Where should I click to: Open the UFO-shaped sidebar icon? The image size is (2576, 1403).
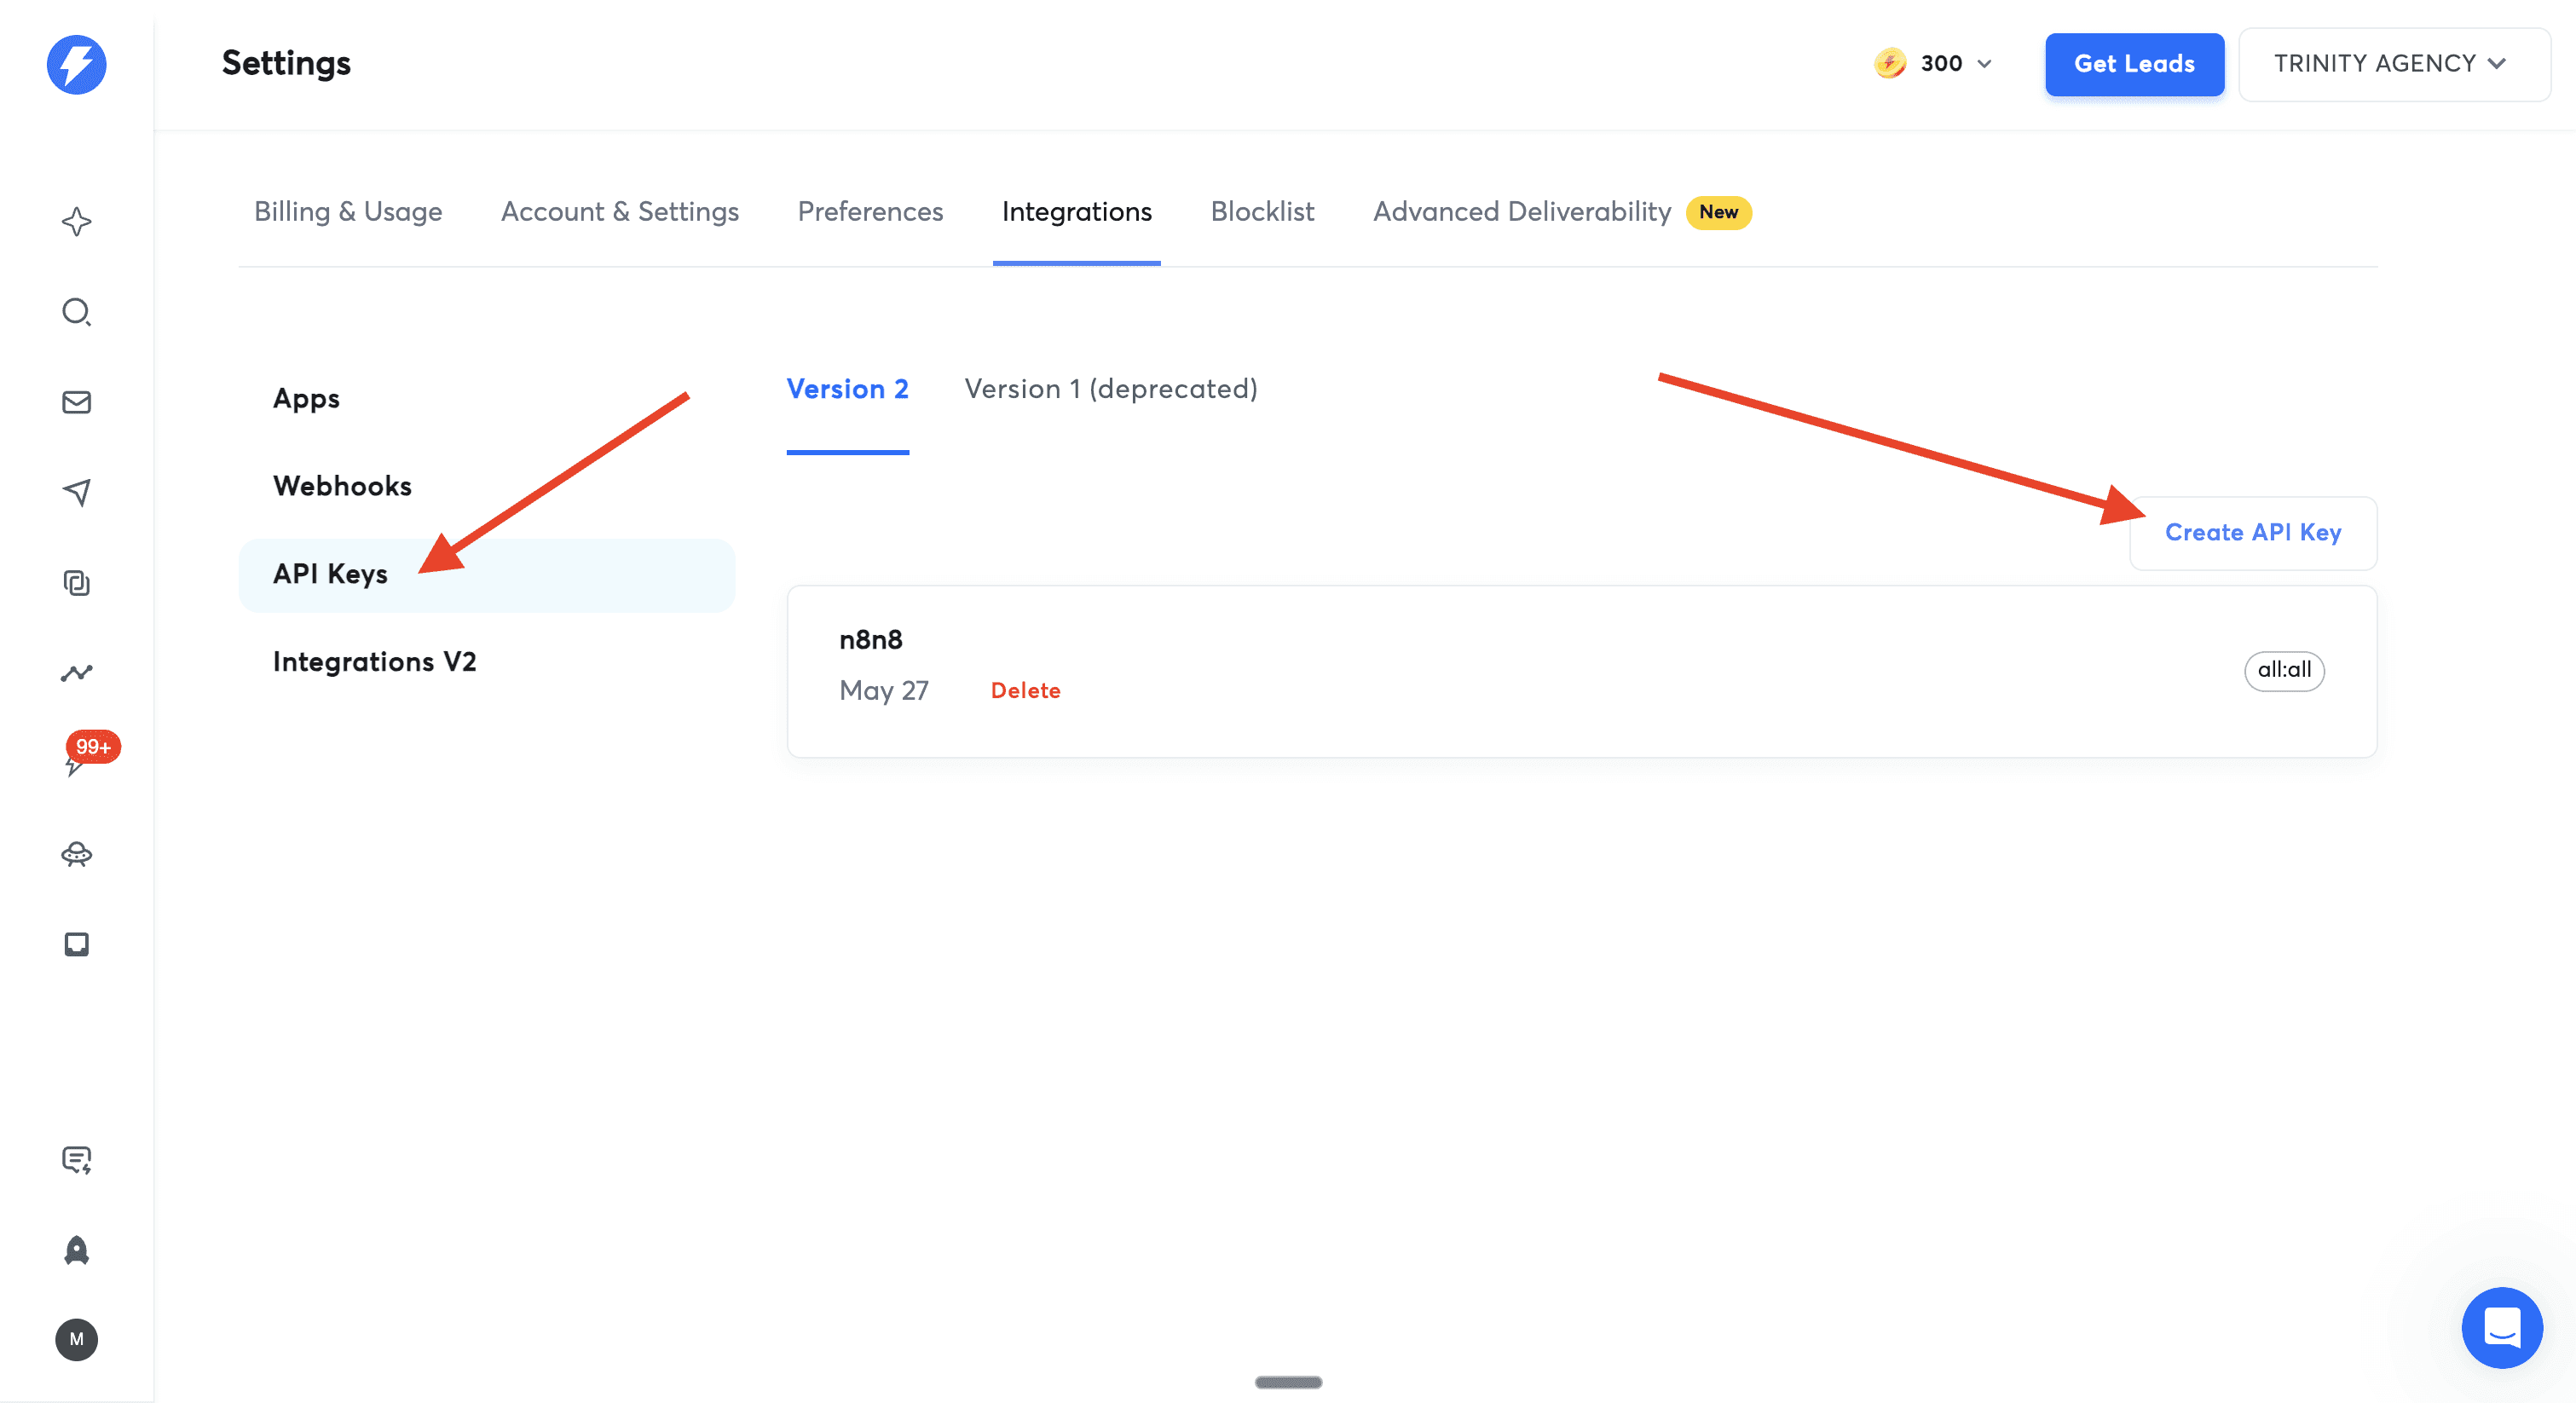click(x=76, y=854)
